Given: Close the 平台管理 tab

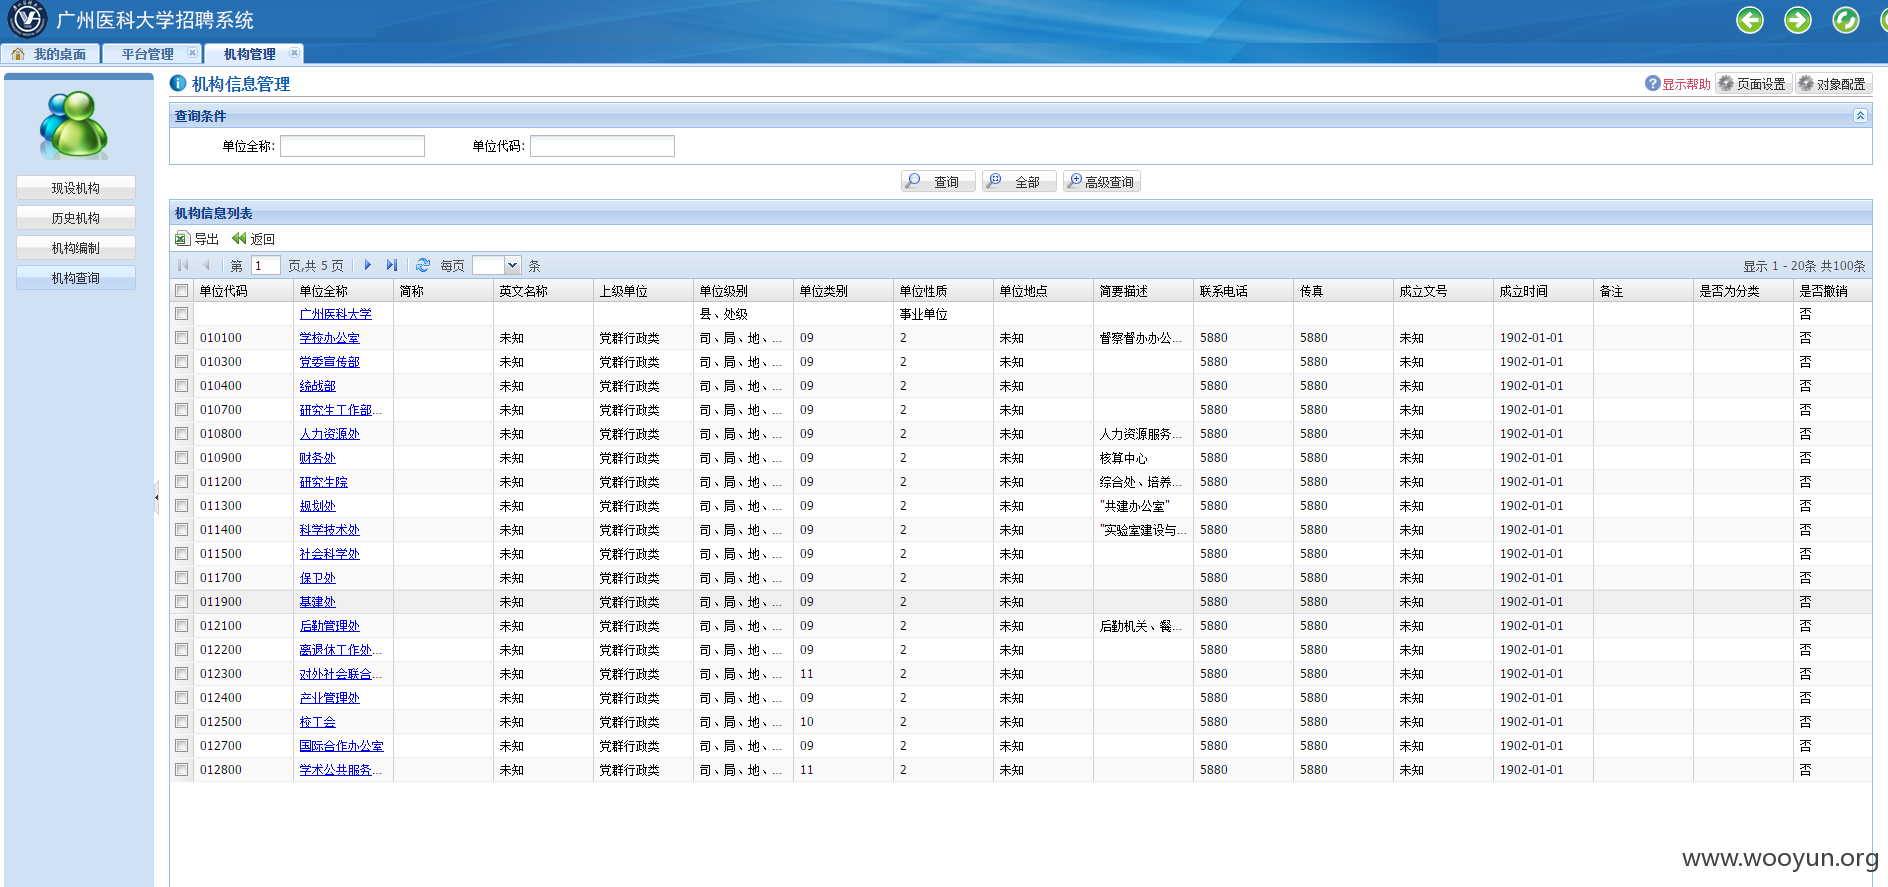Looking at the screenshot, I should (192, 53).
